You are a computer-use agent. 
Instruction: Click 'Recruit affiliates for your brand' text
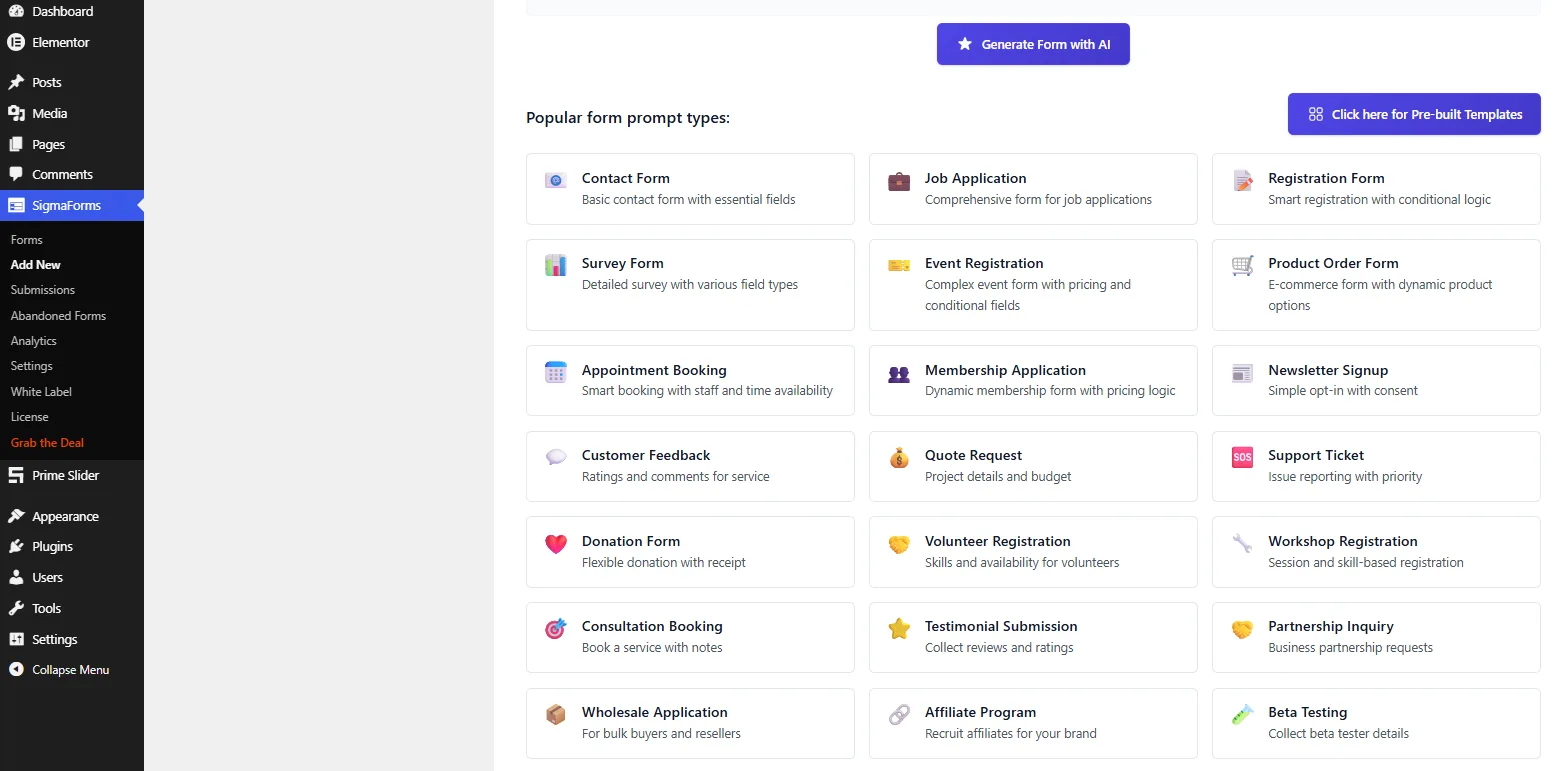point(1010,733)
